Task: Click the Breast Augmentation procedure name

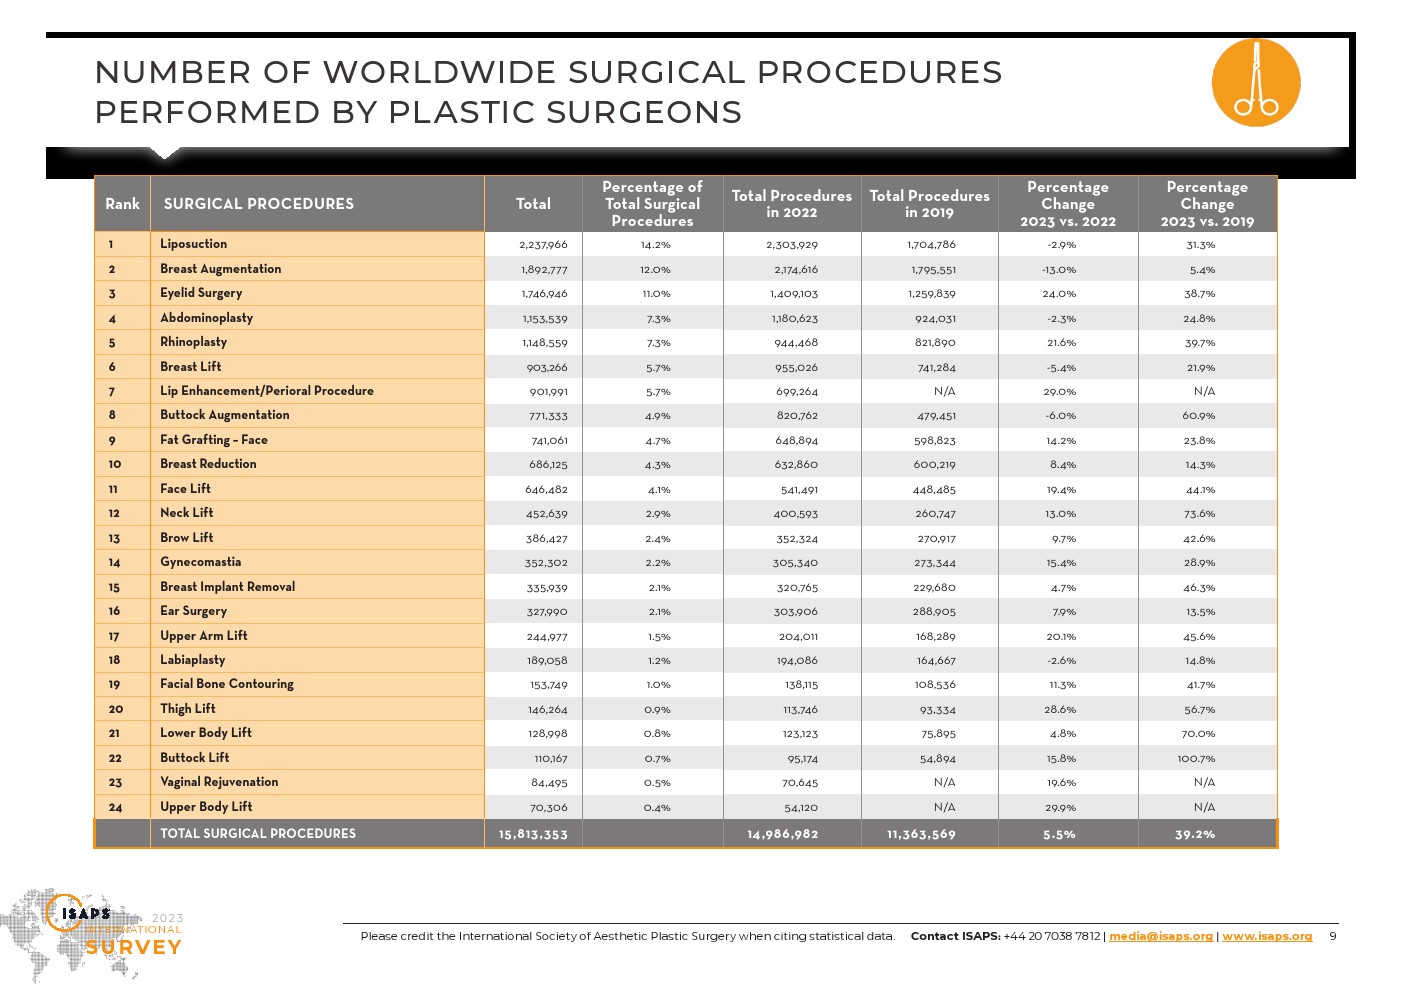Action: point(220,269)
